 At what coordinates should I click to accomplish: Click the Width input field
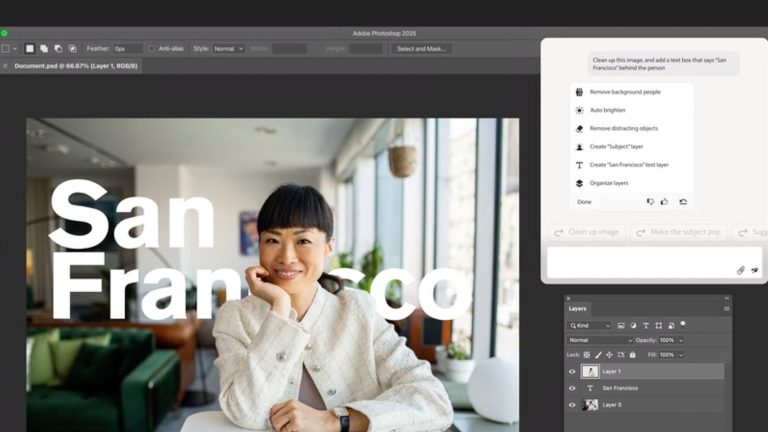click(289, 48)
